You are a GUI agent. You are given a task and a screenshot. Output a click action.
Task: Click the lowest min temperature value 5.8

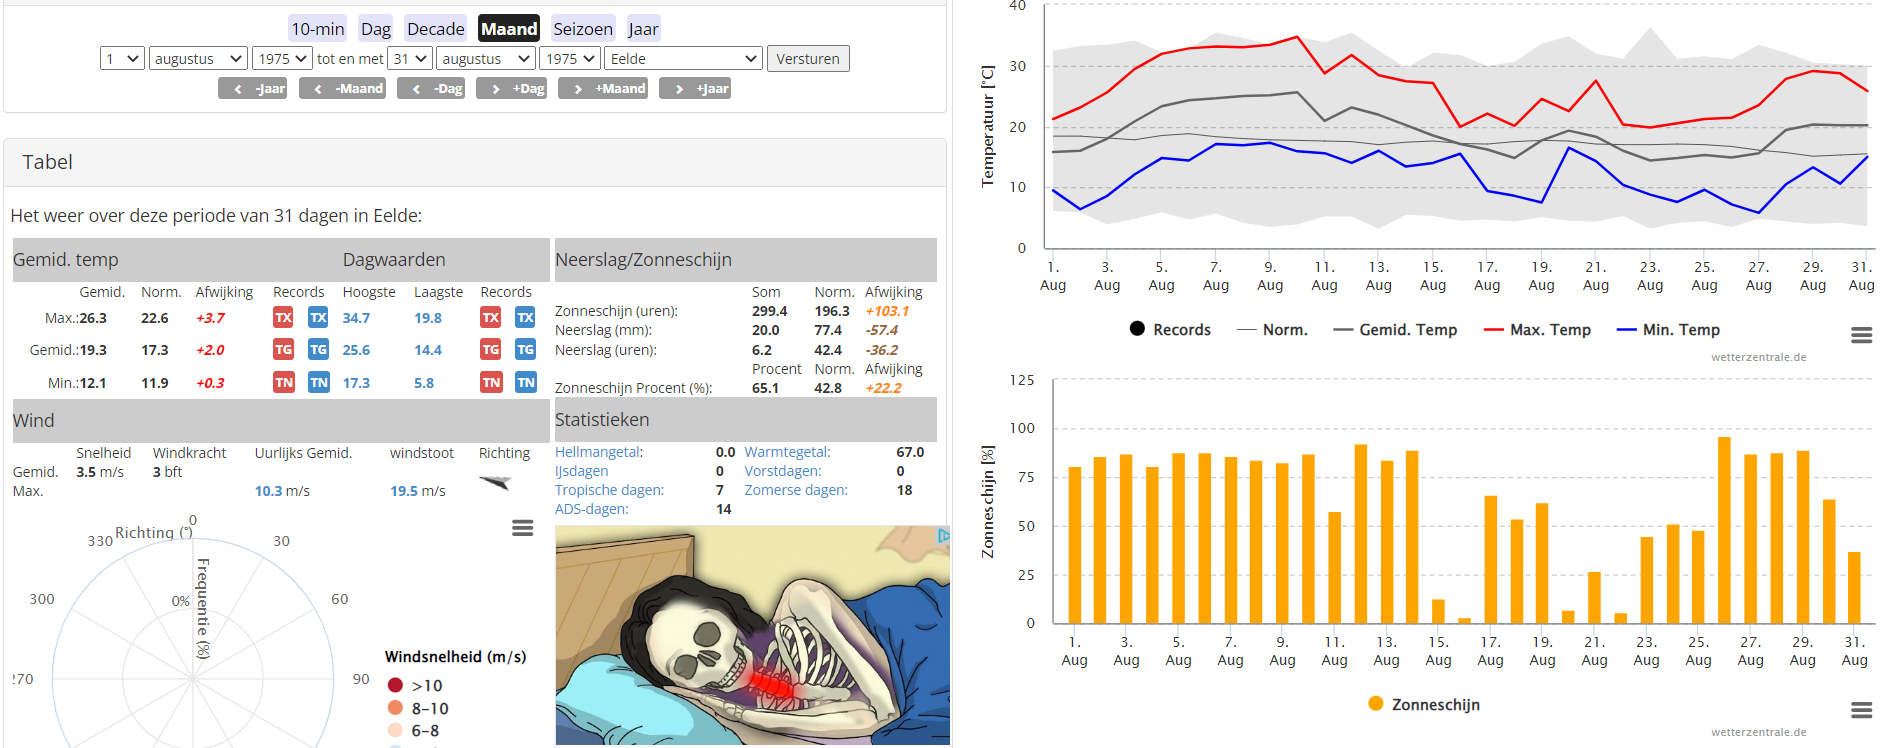[424, 383]
